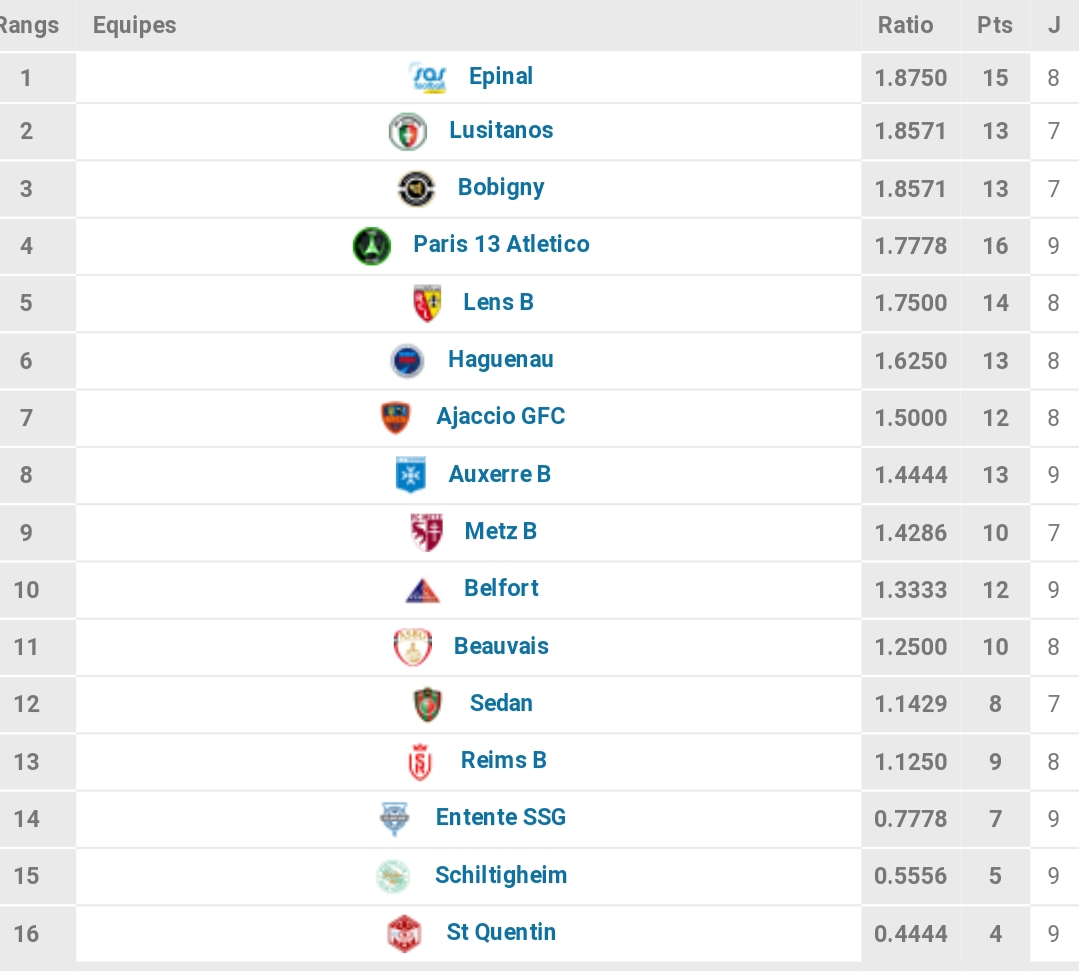Click the Equipes column header
Viewport: 1079px width, 971px height.
(135, 25)
